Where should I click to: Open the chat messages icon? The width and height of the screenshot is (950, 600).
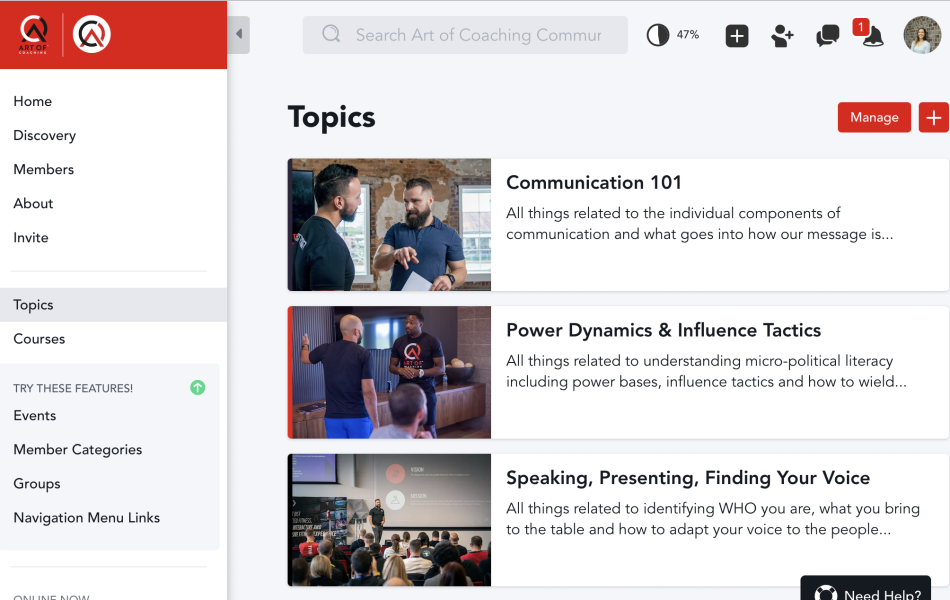pyautogui.click(x=827, y=36)
